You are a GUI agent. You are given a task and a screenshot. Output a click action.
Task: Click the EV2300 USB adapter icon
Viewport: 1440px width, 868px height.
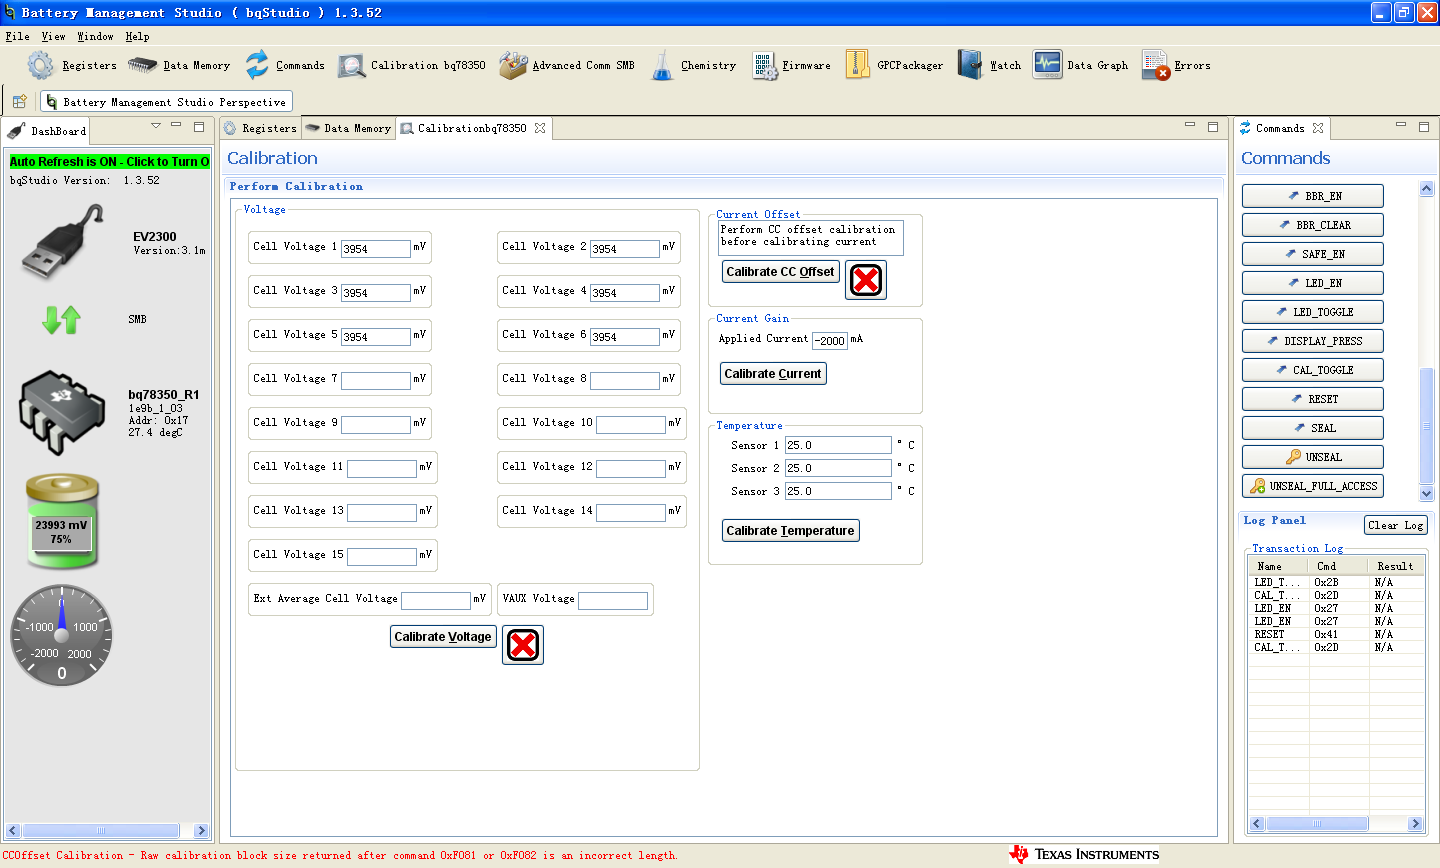pos(62,241)
